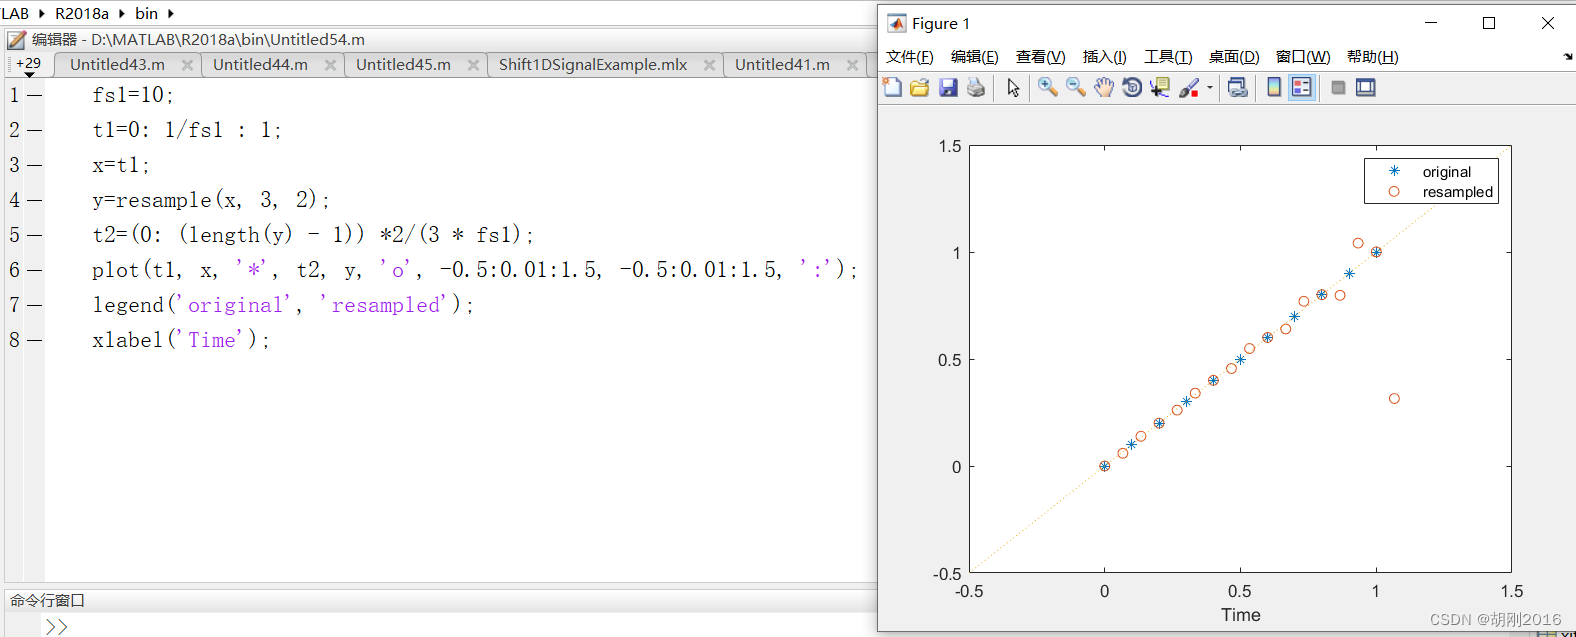Click the command window prompt
The width and height of the screenshot is (1576, 637).
tap(56, 626)
